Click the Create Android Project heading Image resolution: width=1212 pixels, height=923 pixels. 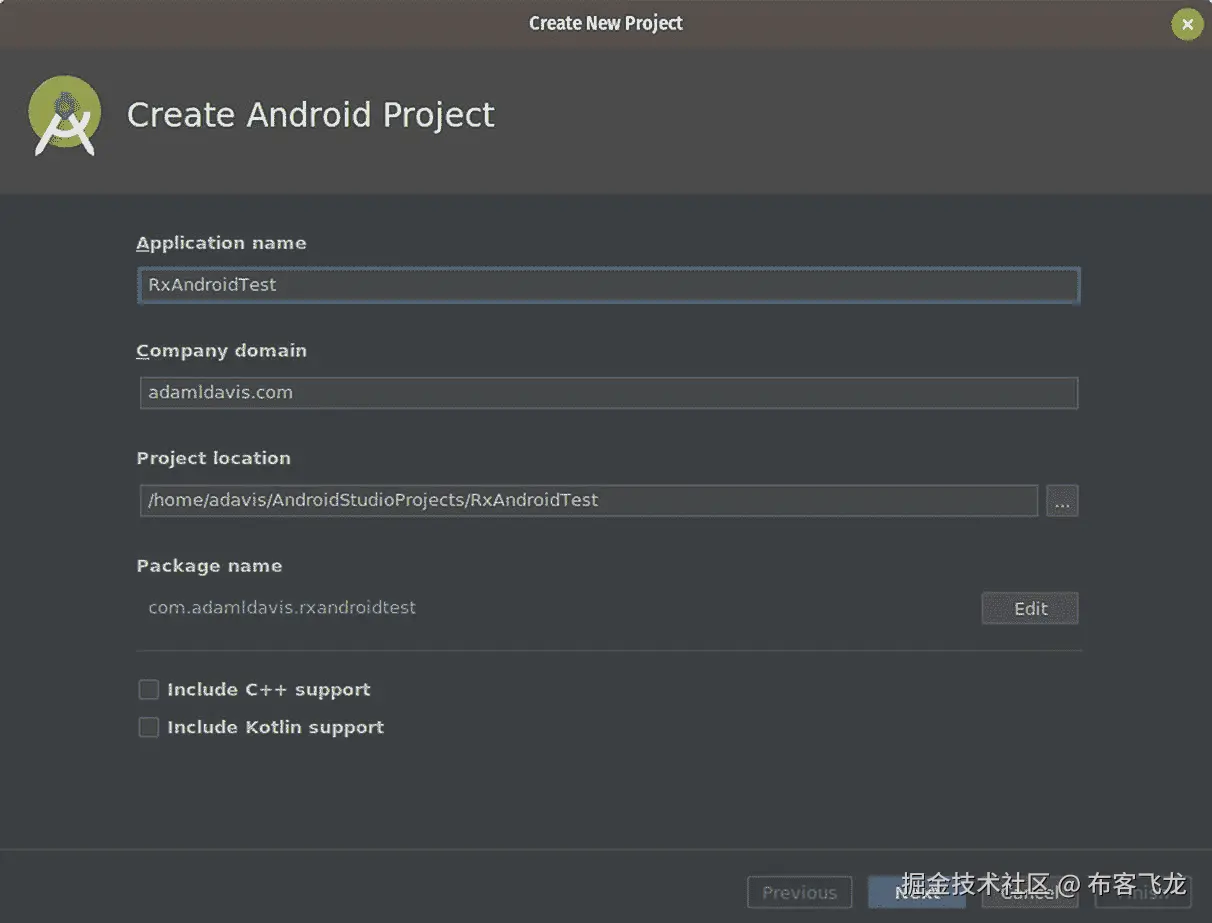point(310,115)
